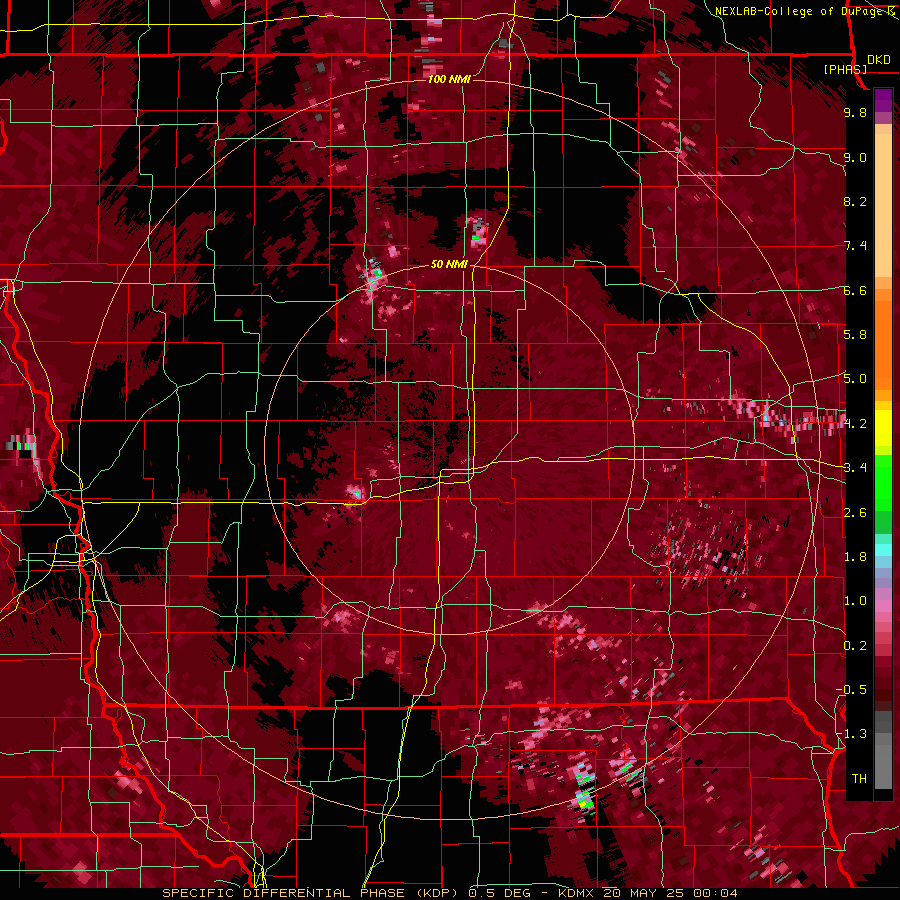This screenshot has height=900, width=900.
Task: Pick the pink segment of the color bar
Action: [883, 606]
